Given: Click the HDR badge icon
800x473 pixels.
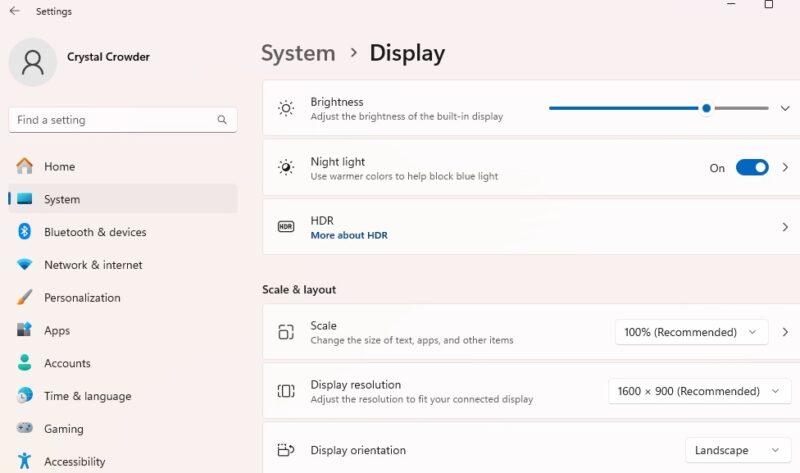Looking at the screenshot, I should (x=286, y=227).
